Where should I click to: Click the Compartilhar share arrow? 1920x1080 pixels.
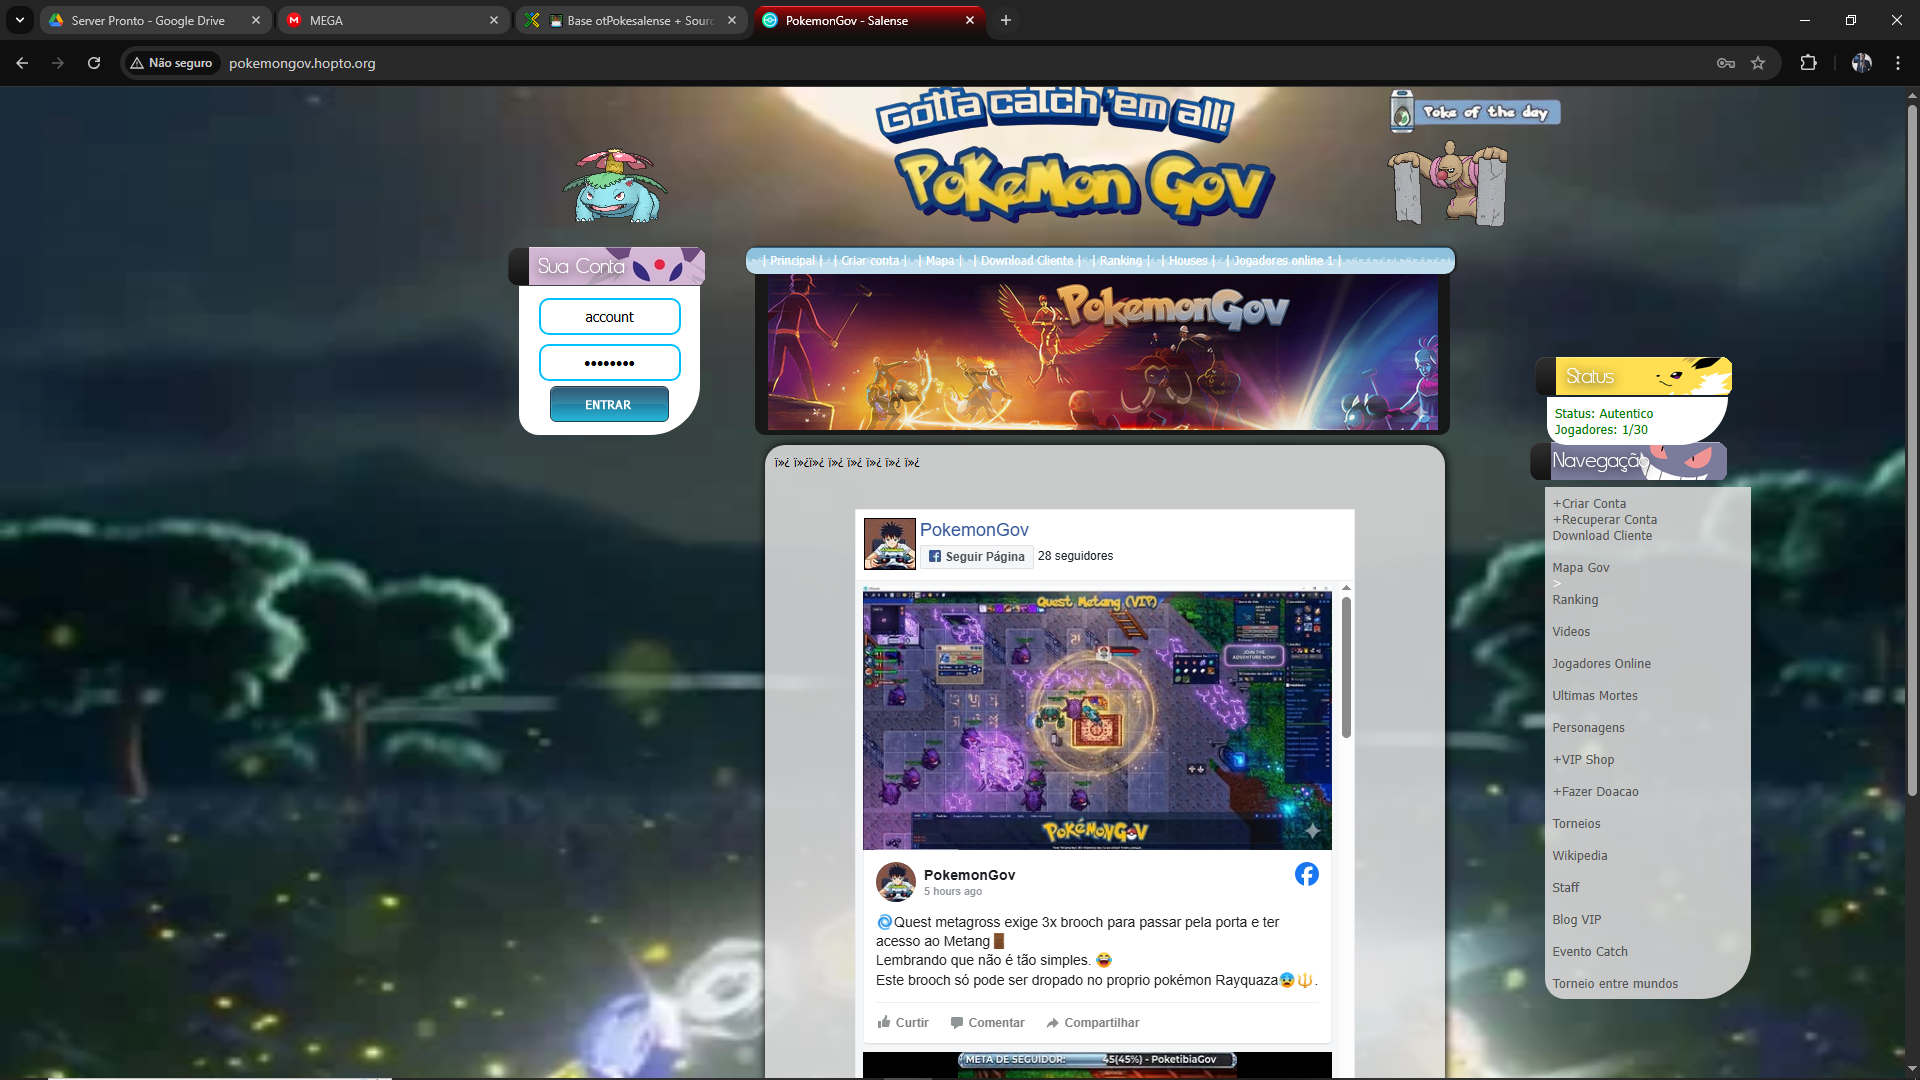pos(1052,1022)
